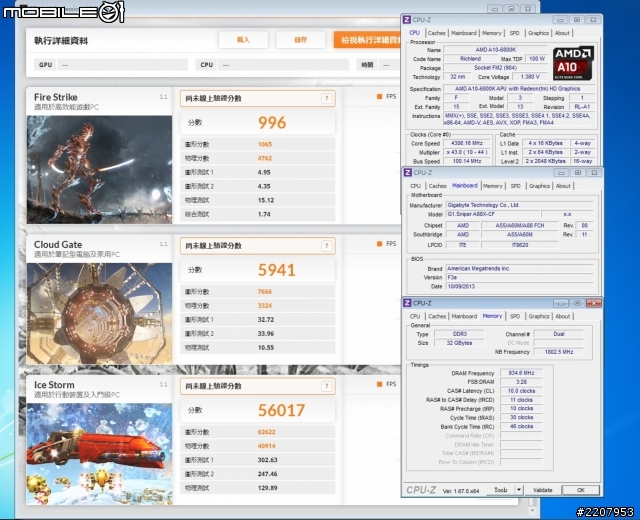Click motherboard model G1.Sniper A88X-CF

(492, 214)
